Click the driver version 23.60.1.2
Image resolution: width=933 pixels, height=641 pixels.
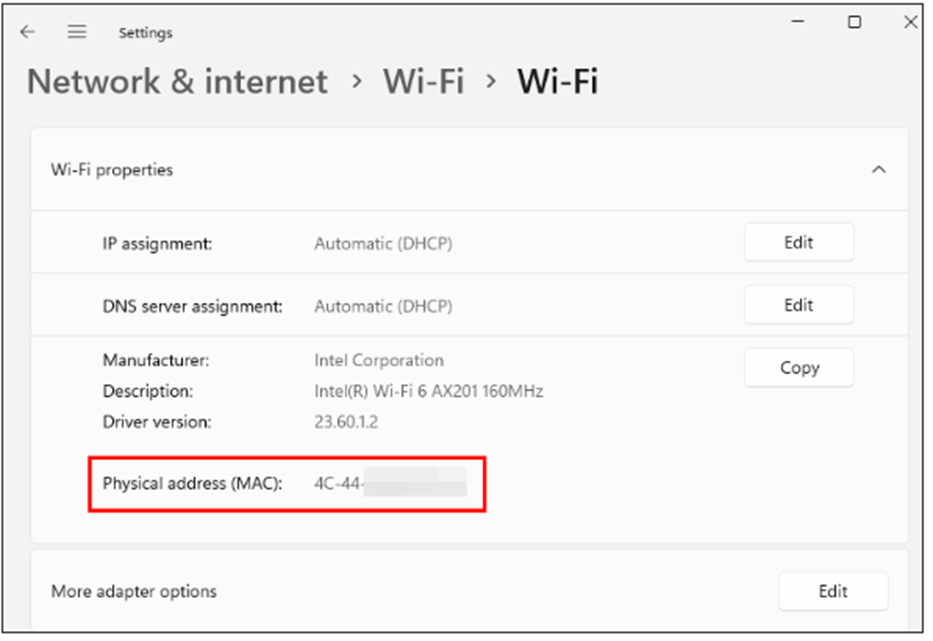346,422
